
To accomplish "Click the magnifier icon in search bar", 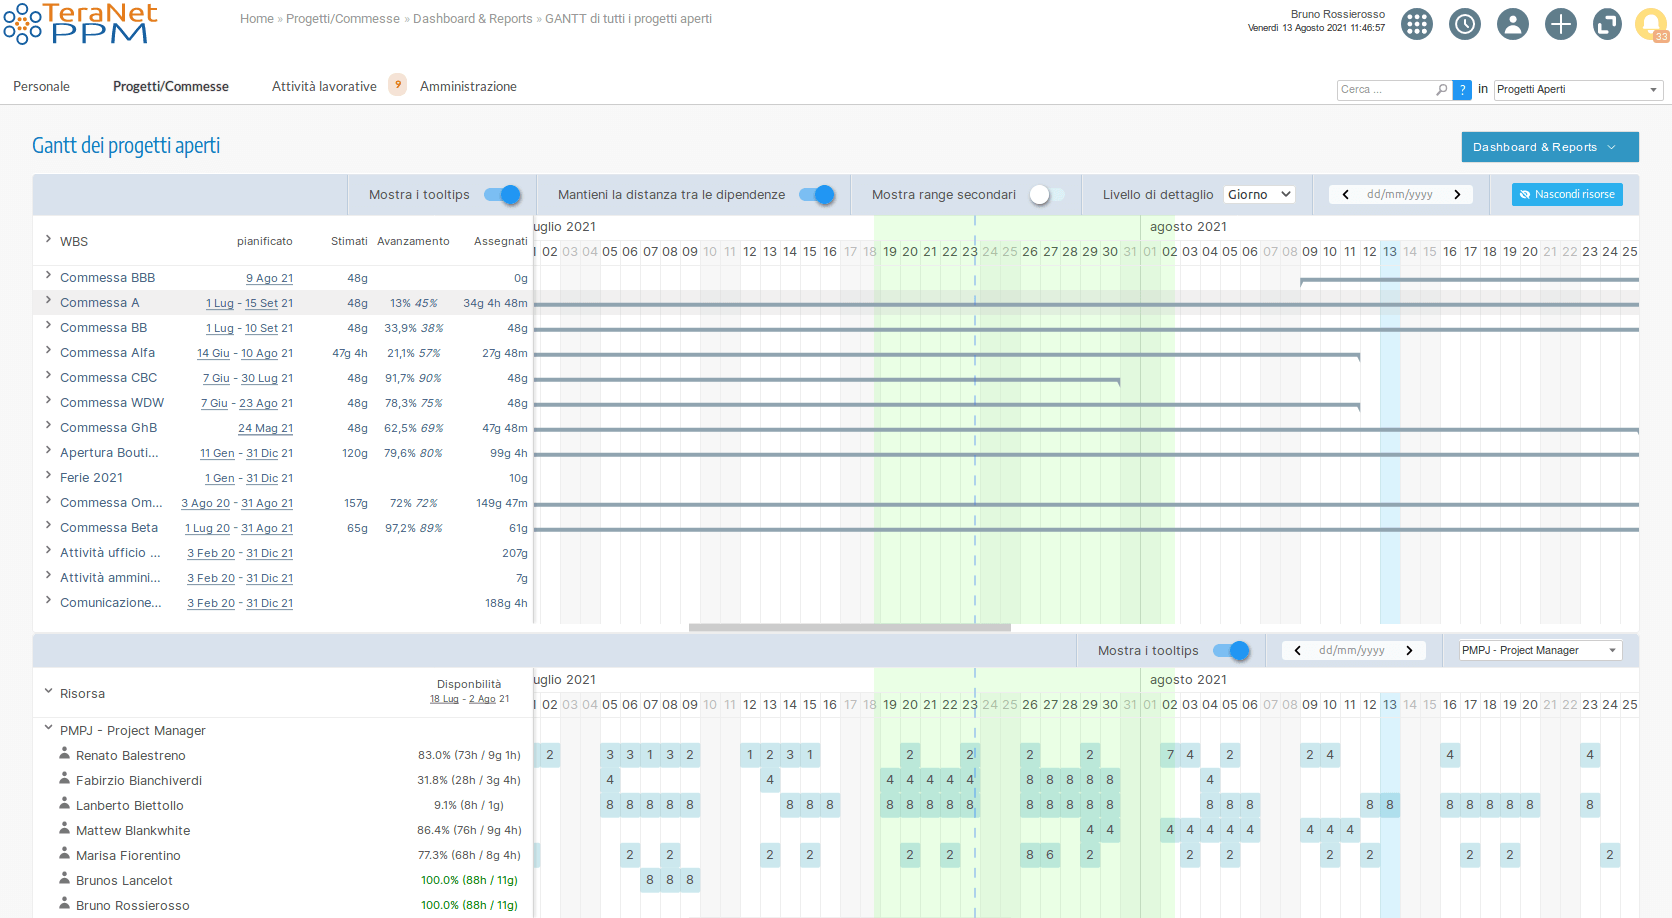I will click(1440, 89).
